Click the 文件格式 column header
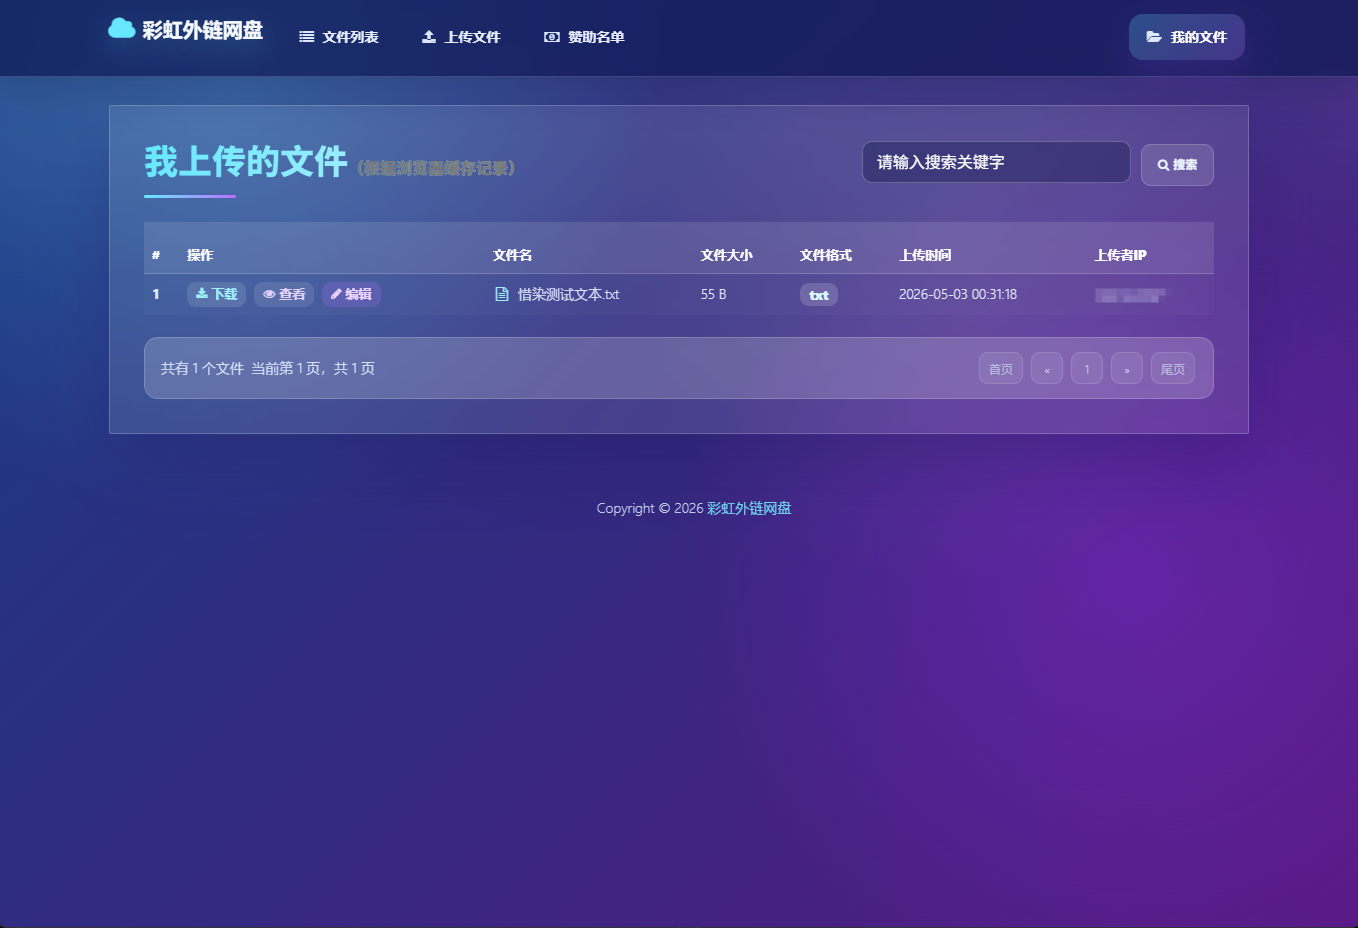Viewport: 1358px width, 928px height. pos(826,255)
